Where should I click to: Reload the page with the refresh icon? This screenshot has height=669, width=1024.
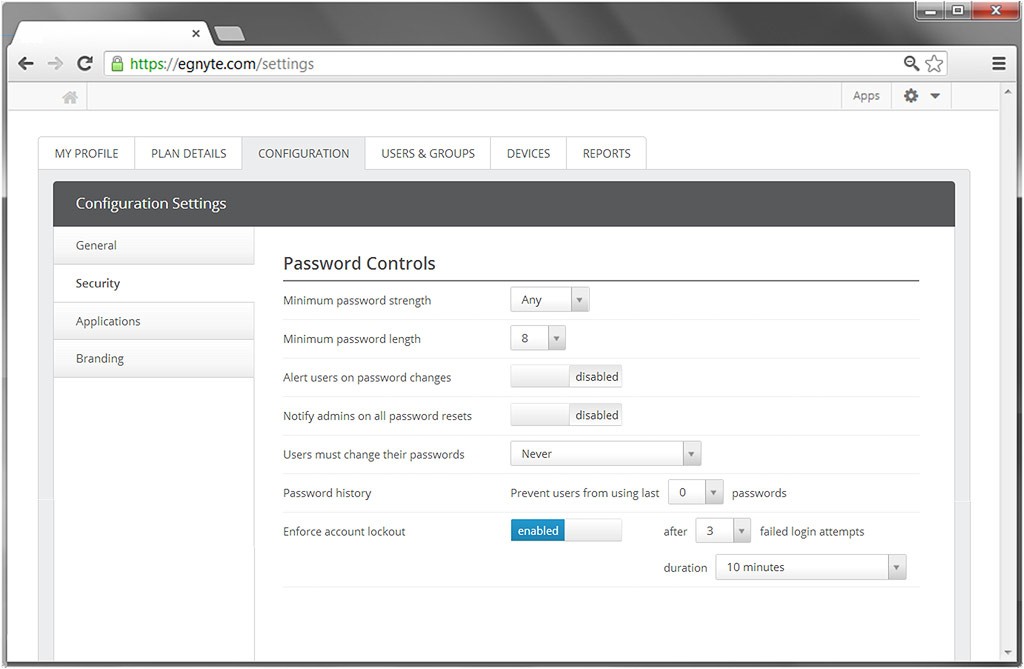point(84,63)
